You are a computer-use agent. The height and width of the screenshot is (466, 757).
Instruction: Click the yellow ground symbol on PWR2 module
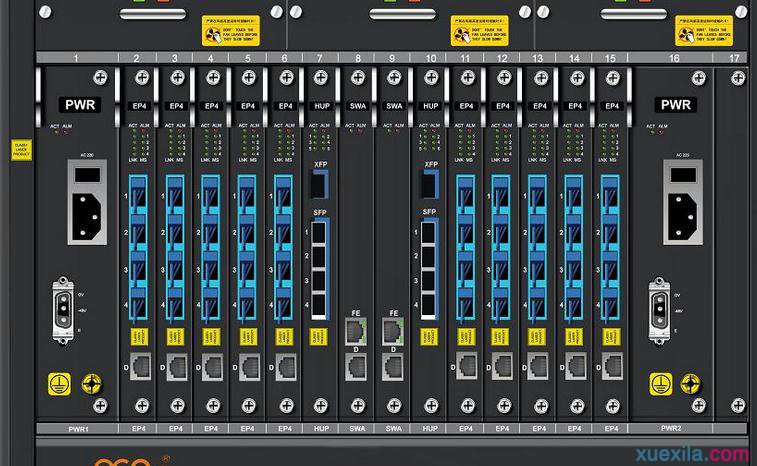point(659,381)
